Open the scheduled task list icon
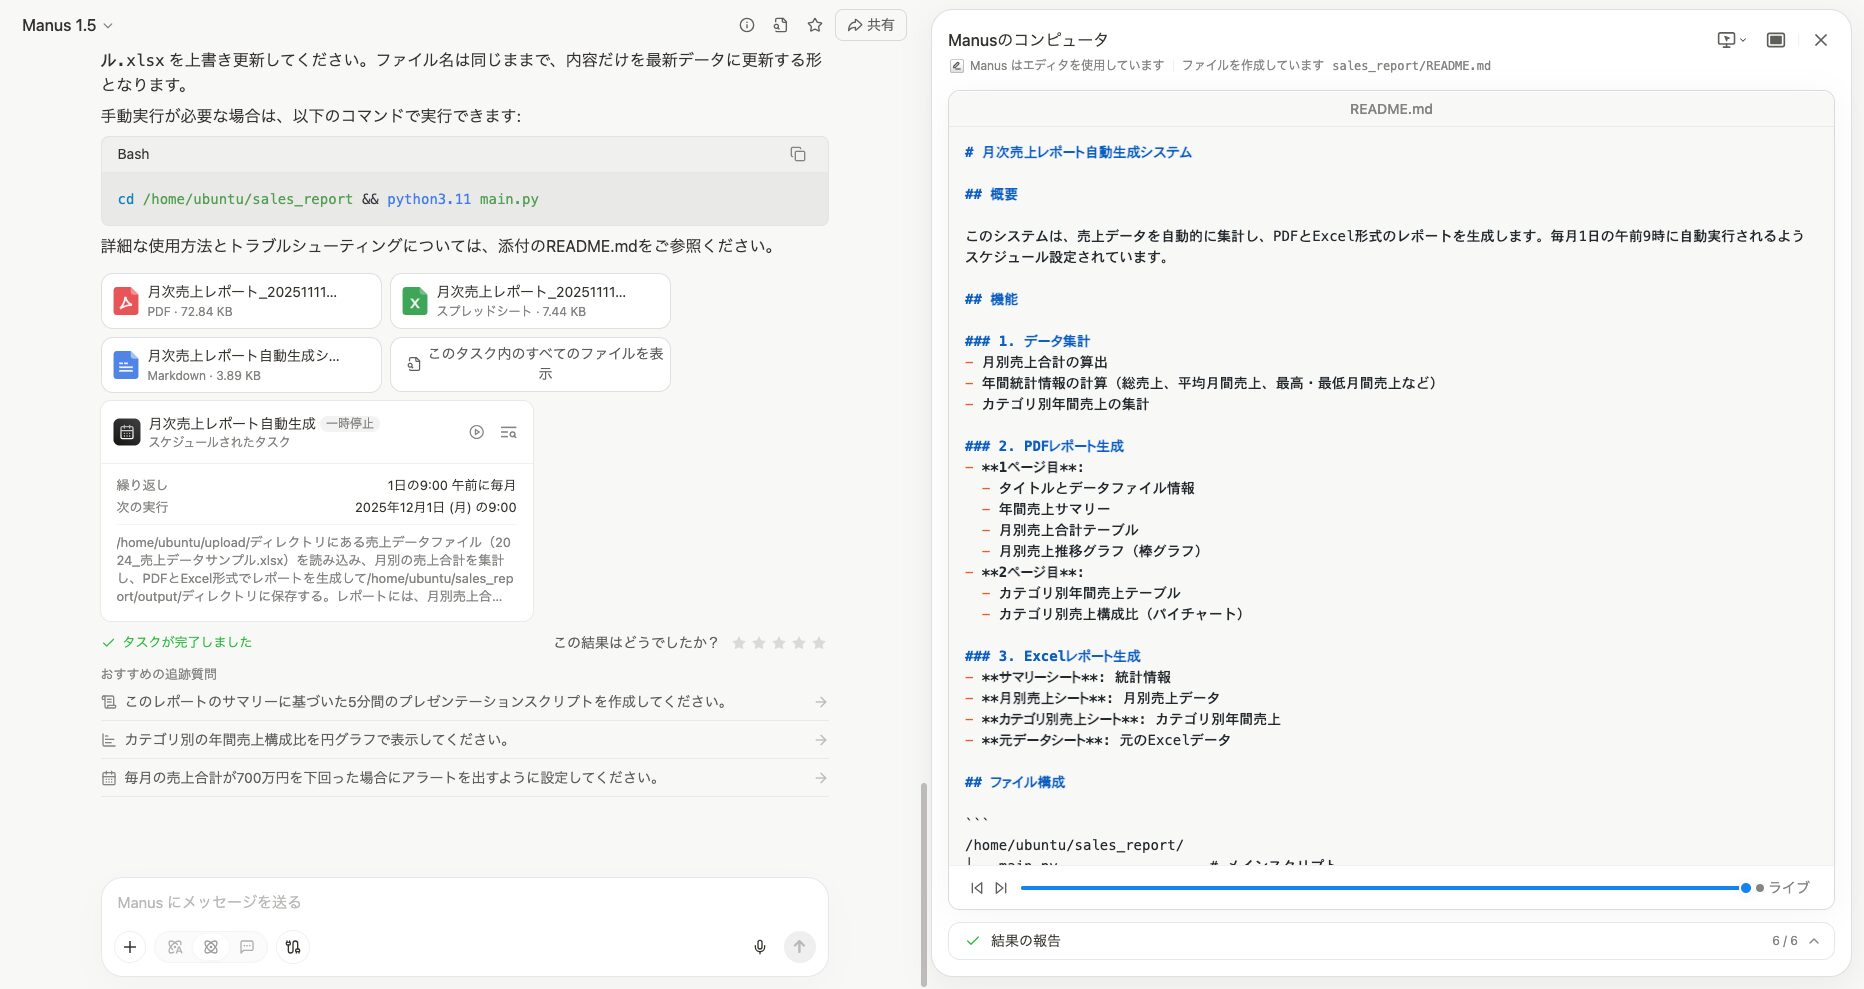This screenshot has width=1864, height=989. click(x=509, y=431)
